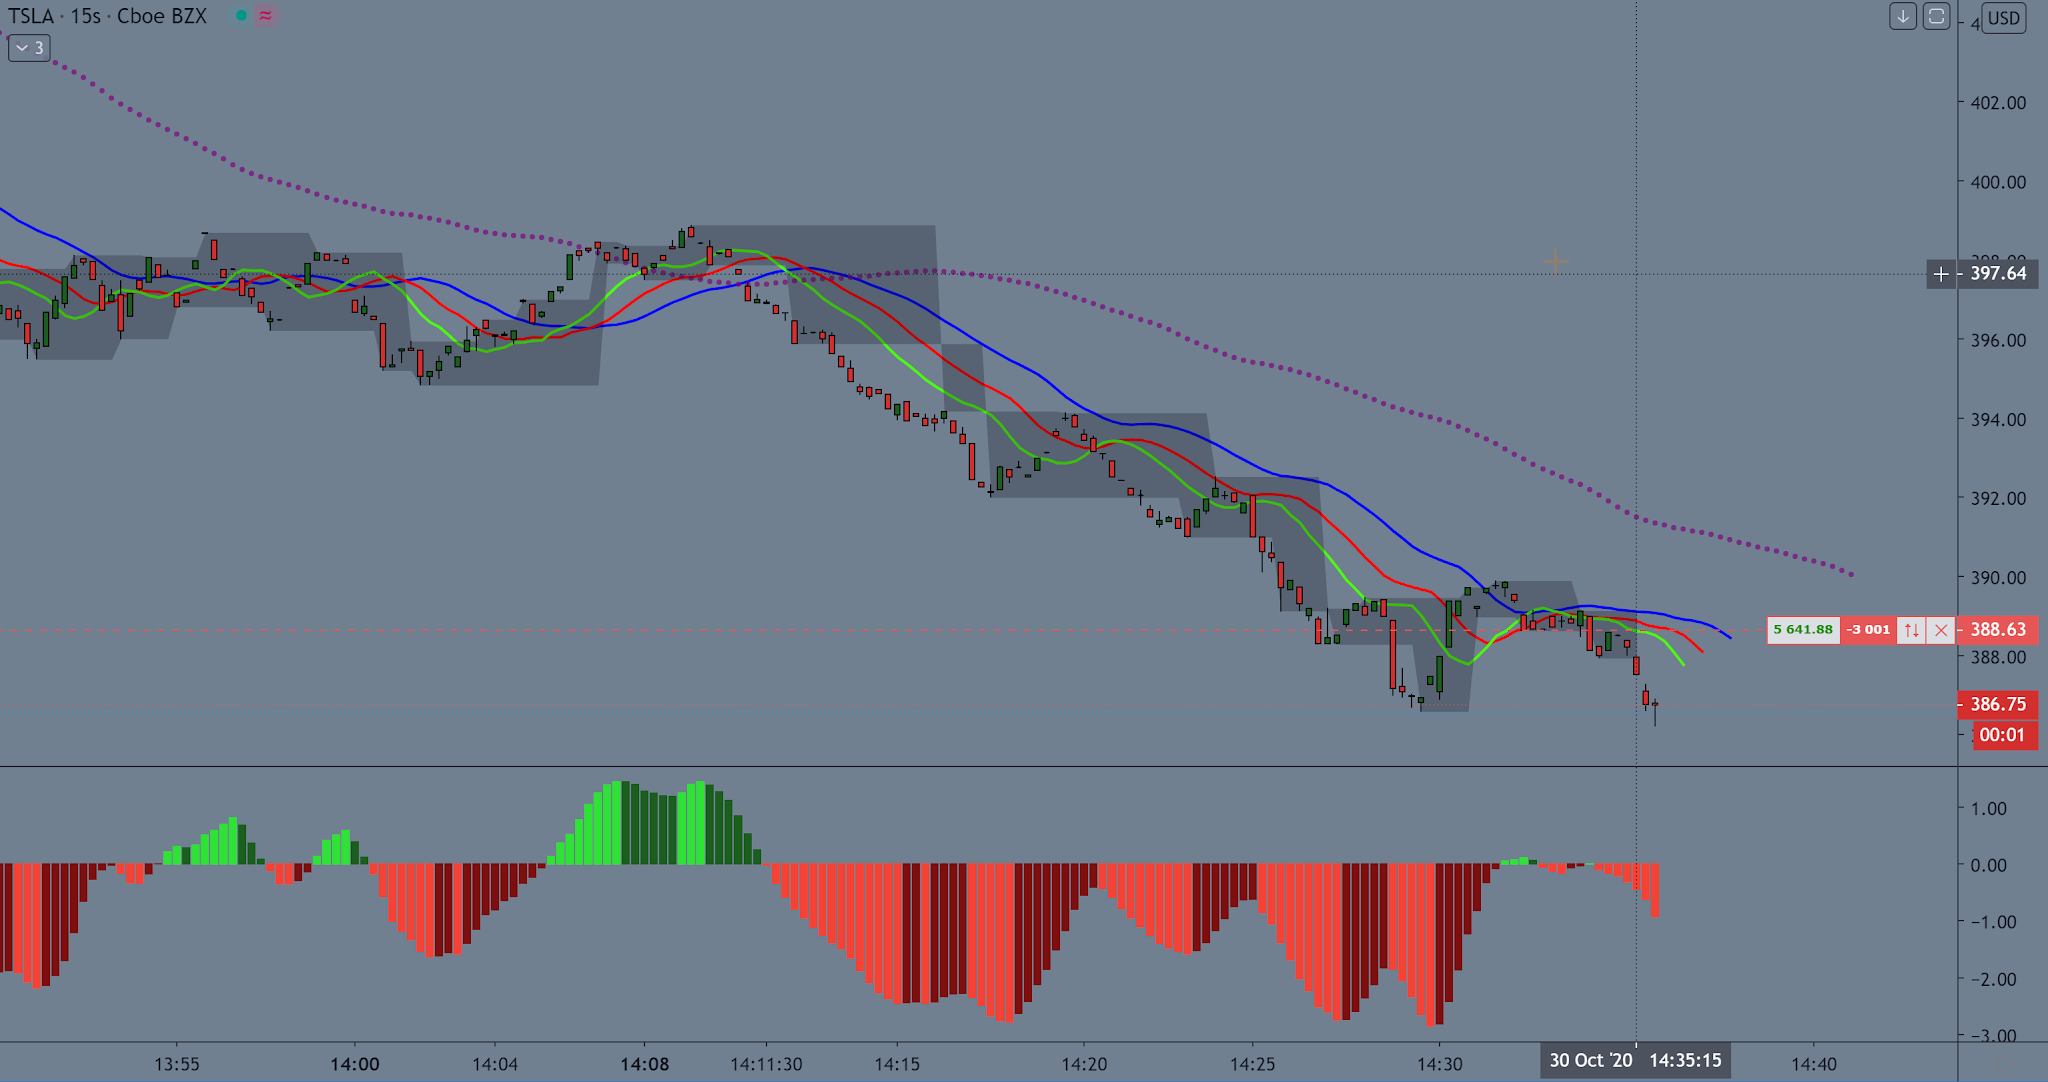Open the USD currency dropdown
This screenshot has height=1082, width=2048.
click(2003, 18)
